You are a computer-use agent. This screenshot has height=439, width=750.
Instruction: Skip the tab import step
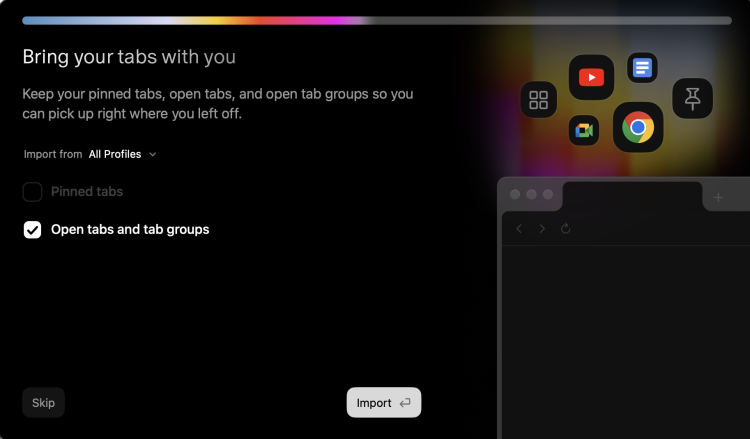tap(43, 403)
